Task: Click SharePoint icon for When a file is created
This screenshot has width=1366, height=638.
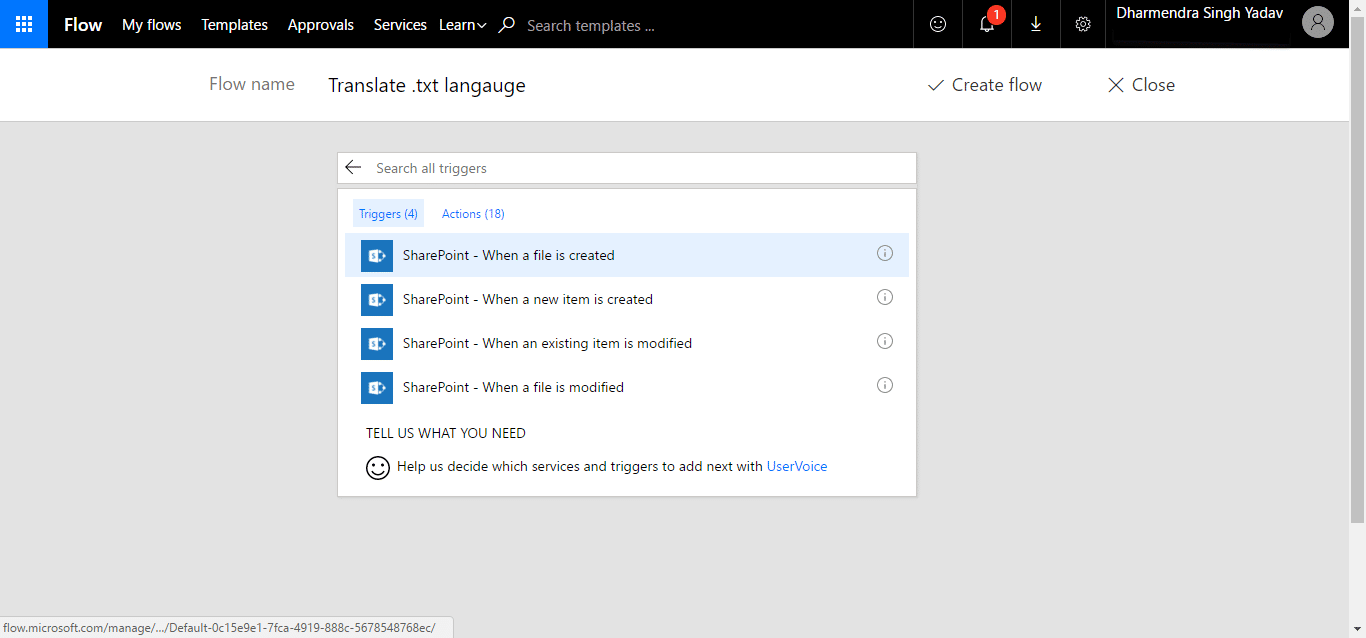Action: coord(377,255)
